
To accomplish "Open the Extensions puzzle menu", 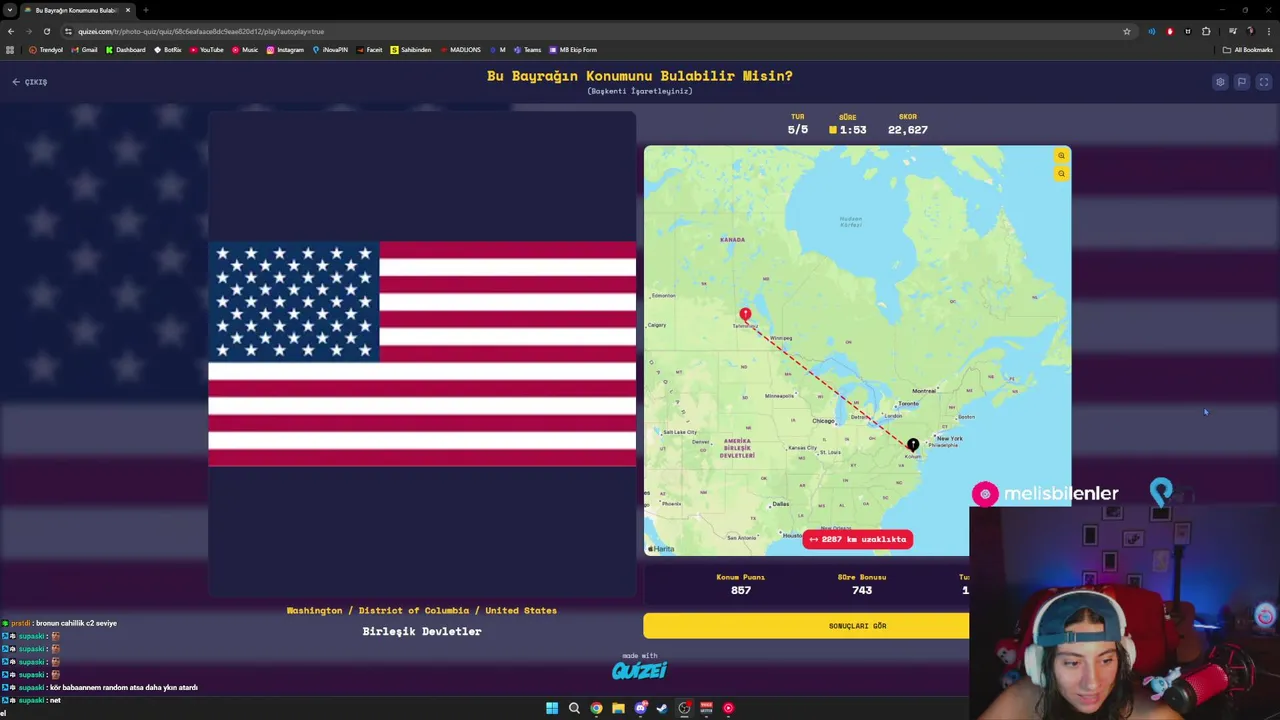I will tap(1206, 31).
